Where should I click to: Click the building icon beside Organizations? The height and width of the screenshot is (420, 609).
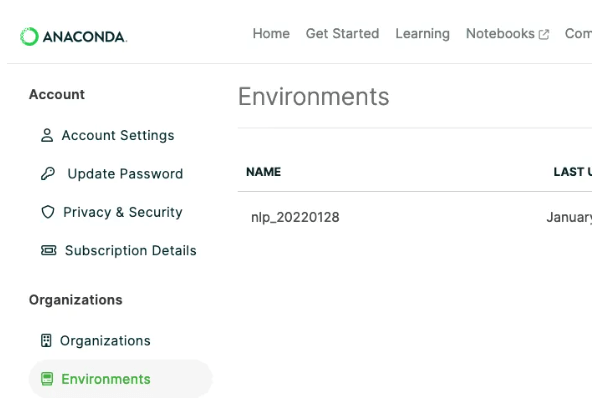[x=45, y=341]
